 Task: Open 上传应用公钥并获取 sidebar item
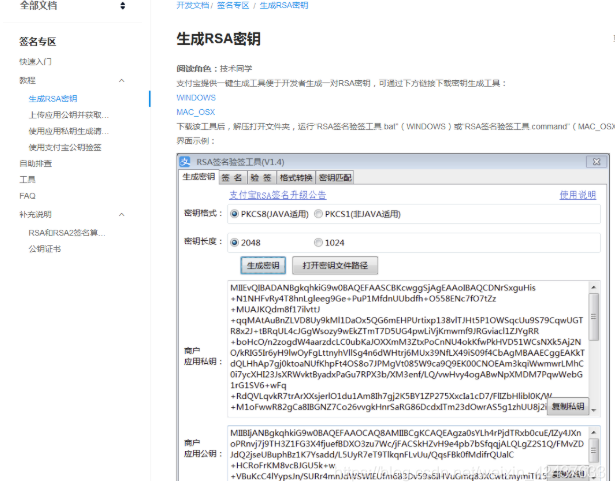tap(69, 115)
